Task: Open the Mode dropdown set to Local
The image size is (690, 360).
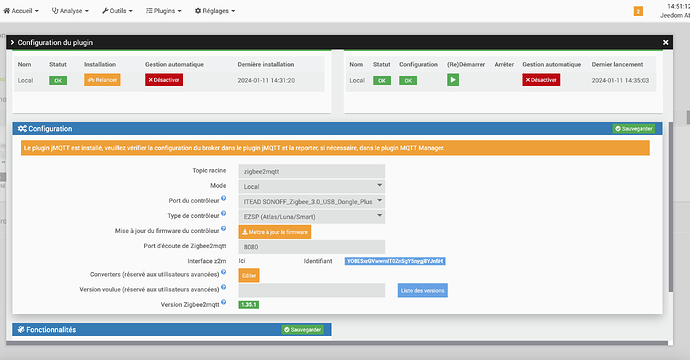Action: coord(312,186)
